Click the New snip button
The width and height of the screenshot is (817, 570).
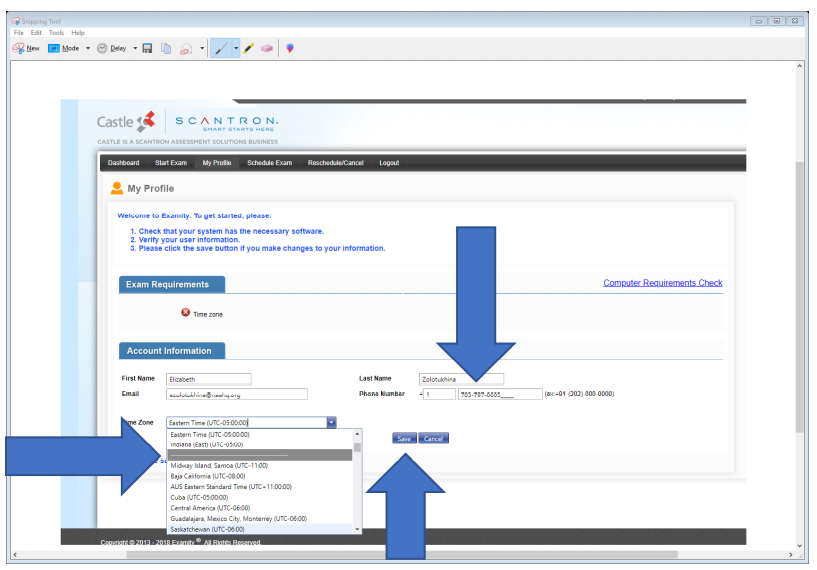tap(26, 48)
